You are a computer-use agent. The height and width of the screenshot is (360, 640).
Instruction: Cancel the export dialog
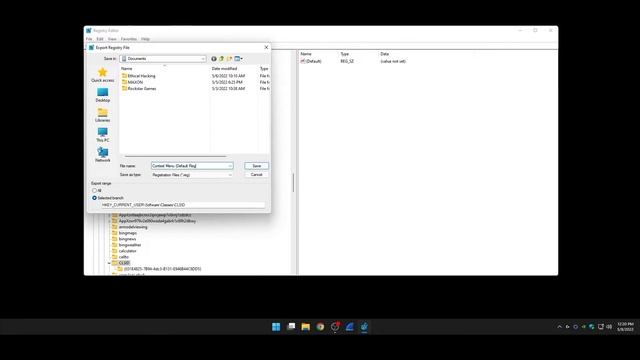click(x=256, y=174)
